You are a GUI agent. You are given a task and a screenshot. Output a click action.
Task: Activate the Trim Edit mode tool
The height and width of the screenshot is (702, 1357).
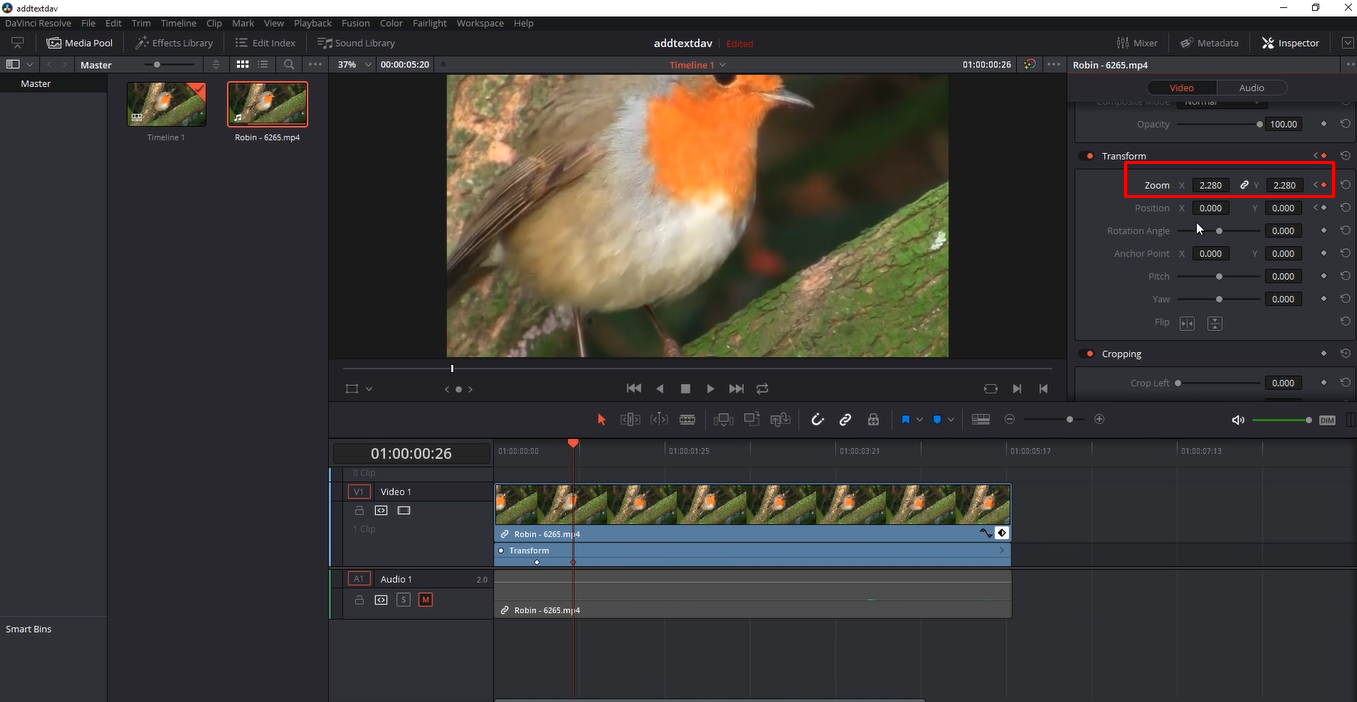tap(630, 419)
